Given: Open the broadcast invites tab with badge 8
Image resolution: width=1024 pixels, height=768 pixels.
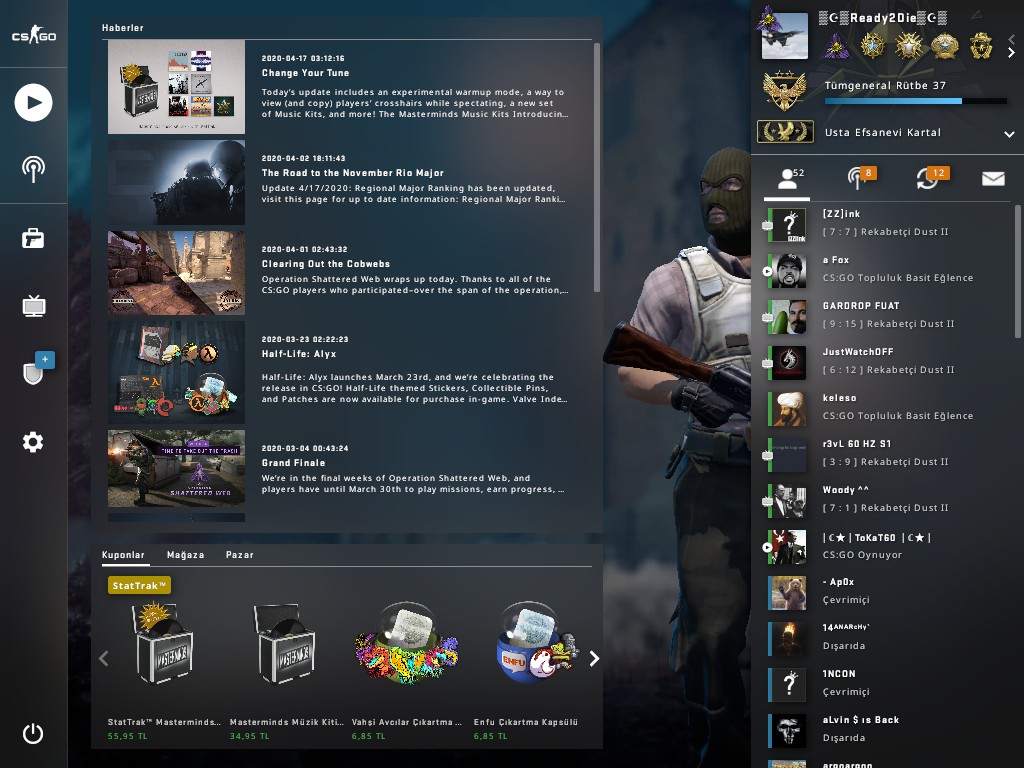Looking at the screenshot, I should [861, 178].
